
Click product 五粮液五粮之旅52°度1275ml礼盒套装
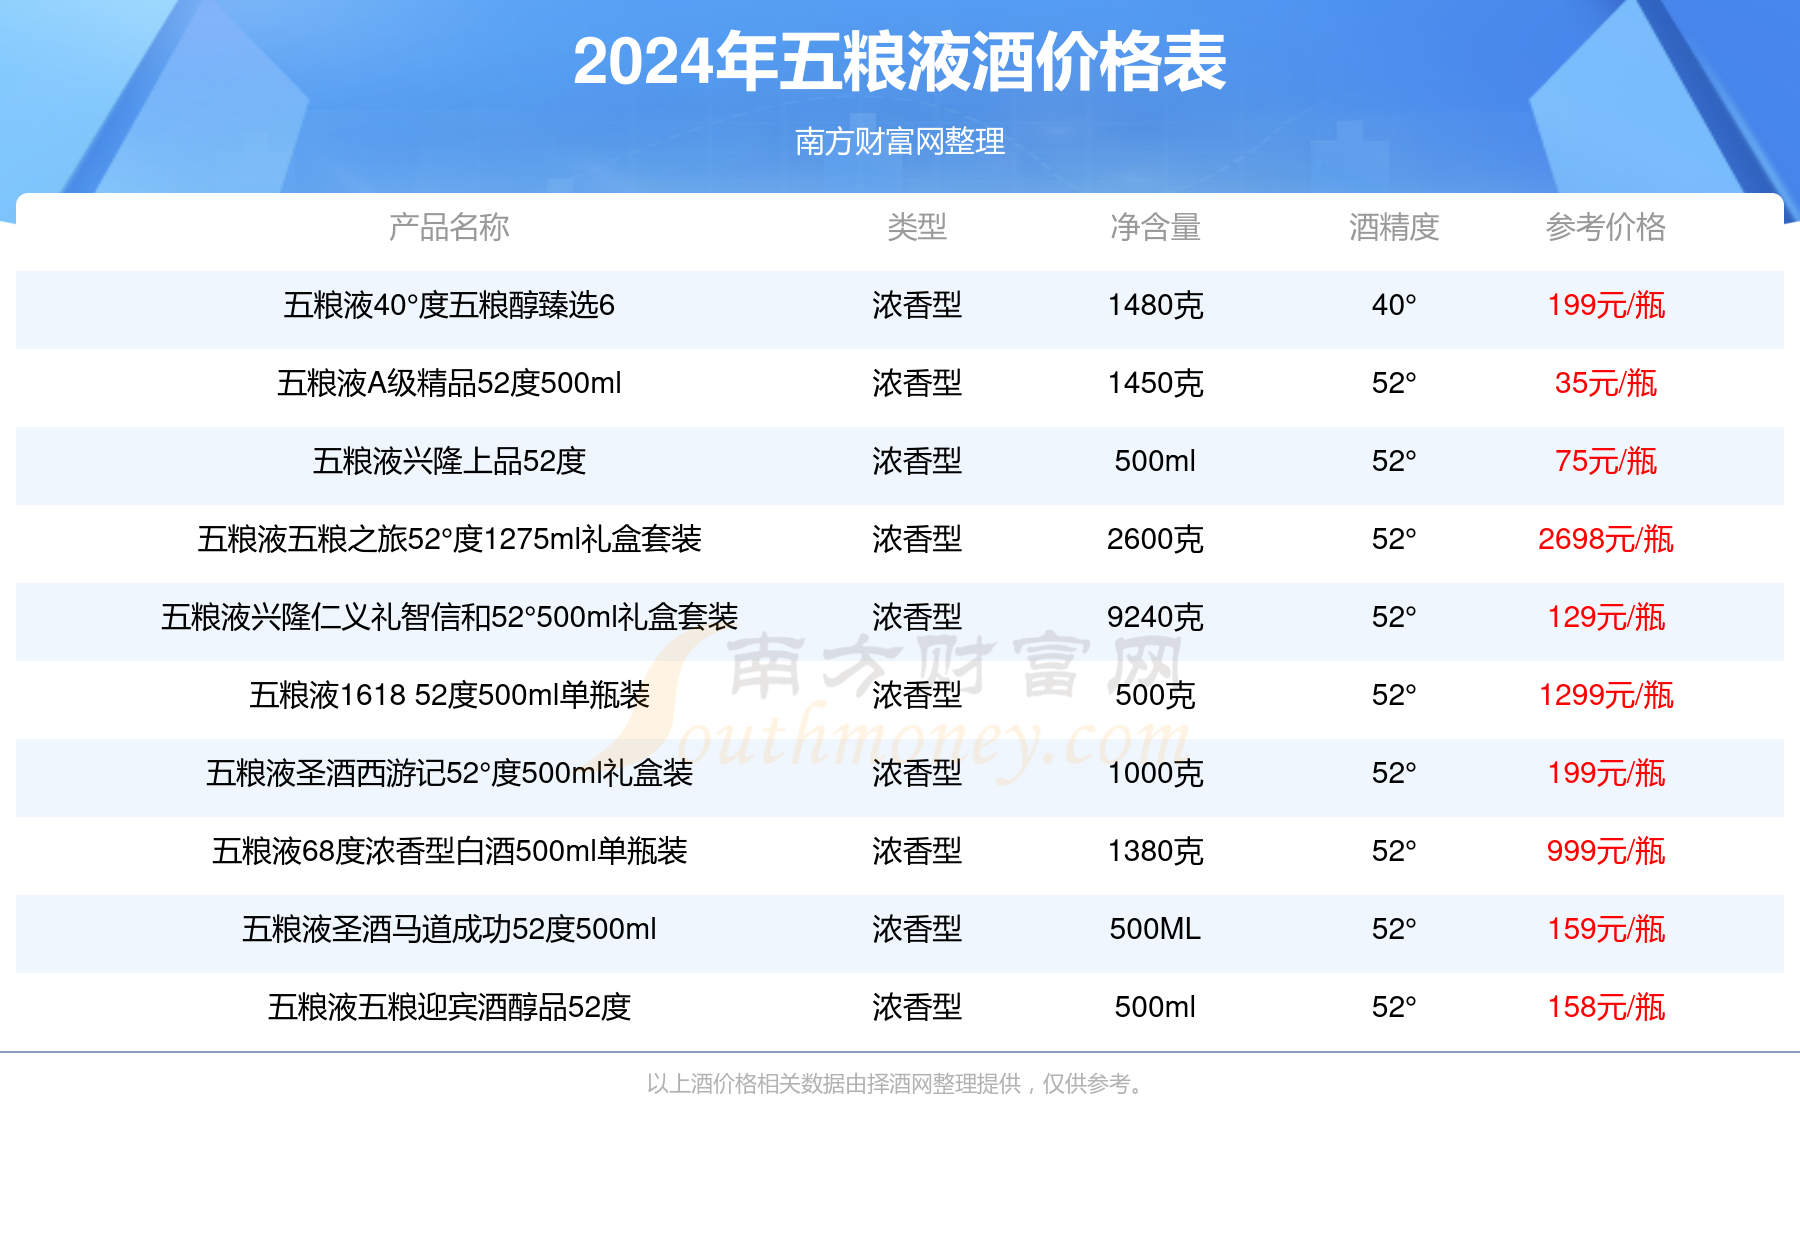pos(449,539)
